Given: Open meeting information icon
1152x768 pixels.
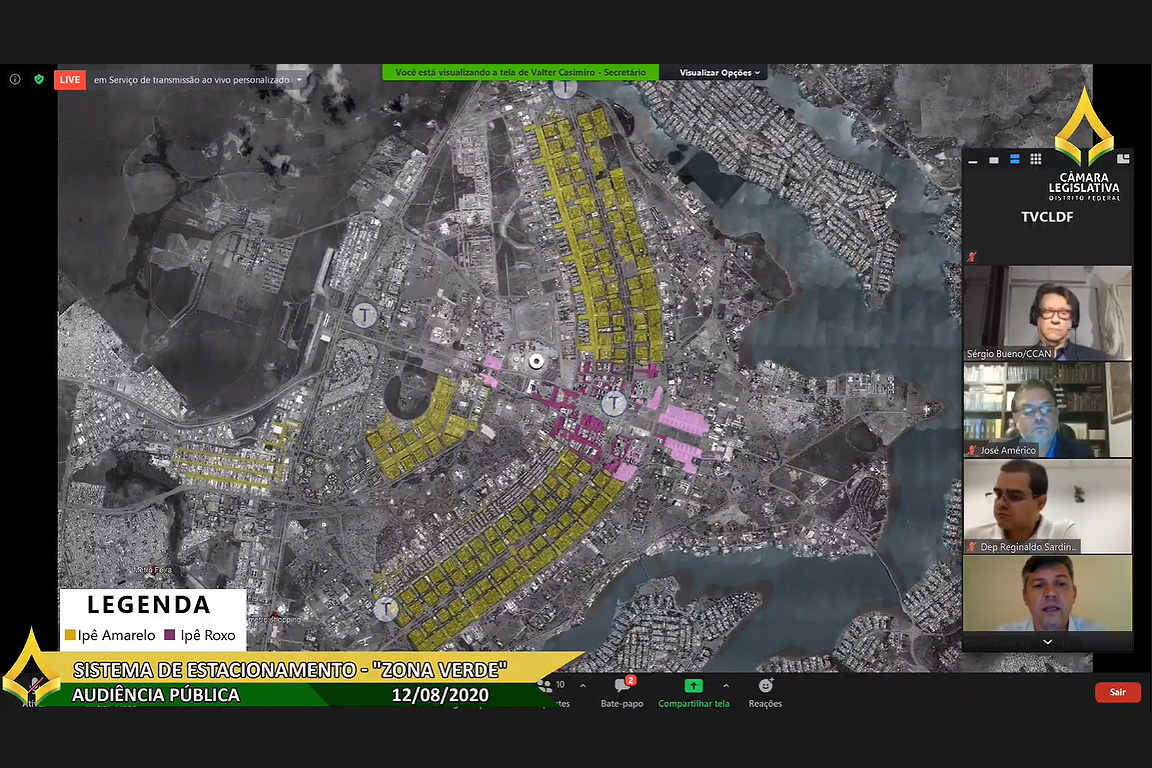Looking at the screenshot, I should (x=15, y=79).
